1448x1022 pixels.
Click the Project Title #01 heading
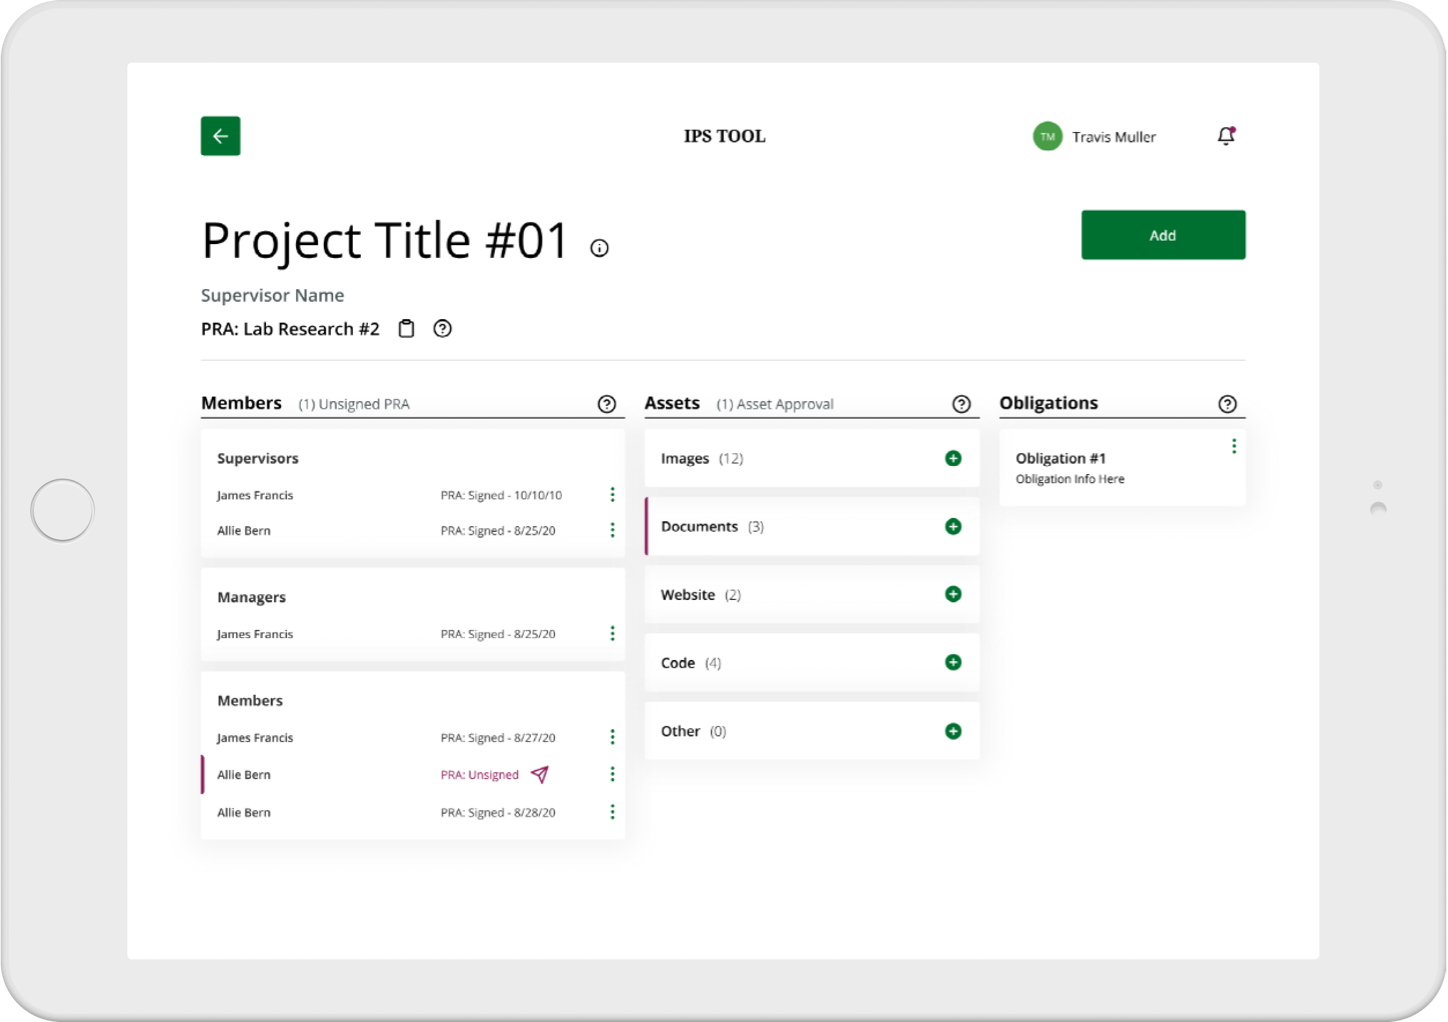pyautogui.click(x=385, y=241)
